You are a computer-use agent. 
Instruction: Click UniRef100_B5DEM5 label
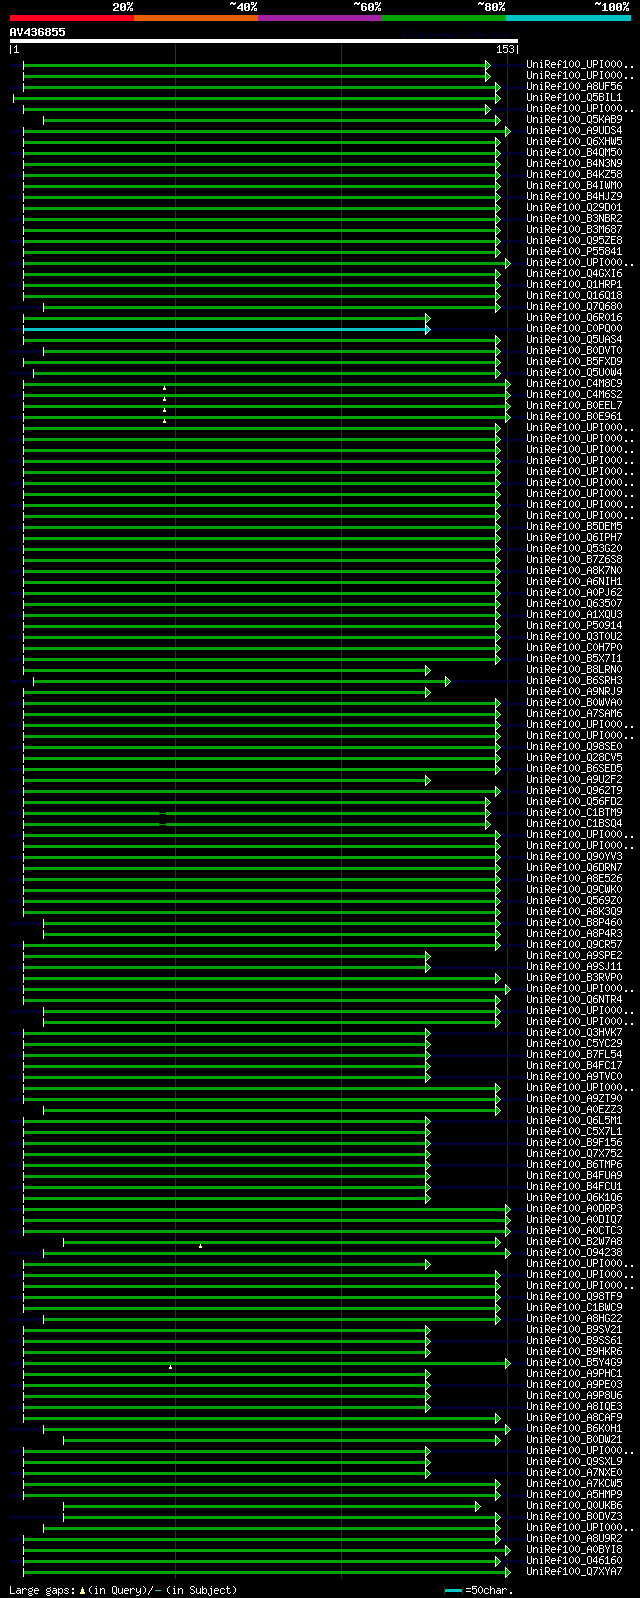(x=574, y=527)
